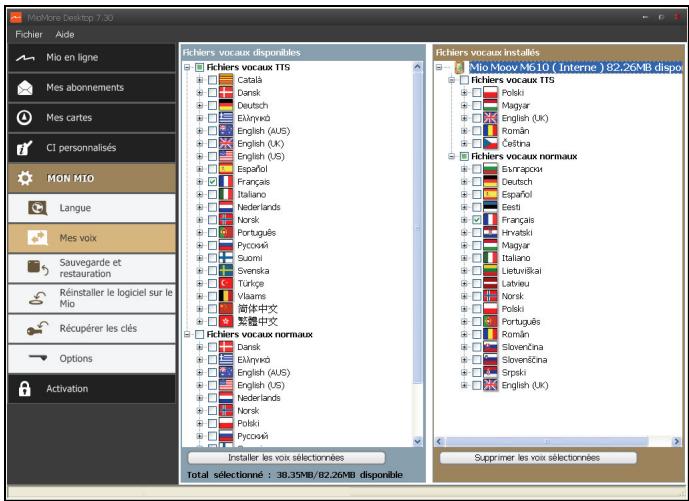Click the installed voices horizontal scrollbar
Viewport: 689px width, 501px height.
558,441
